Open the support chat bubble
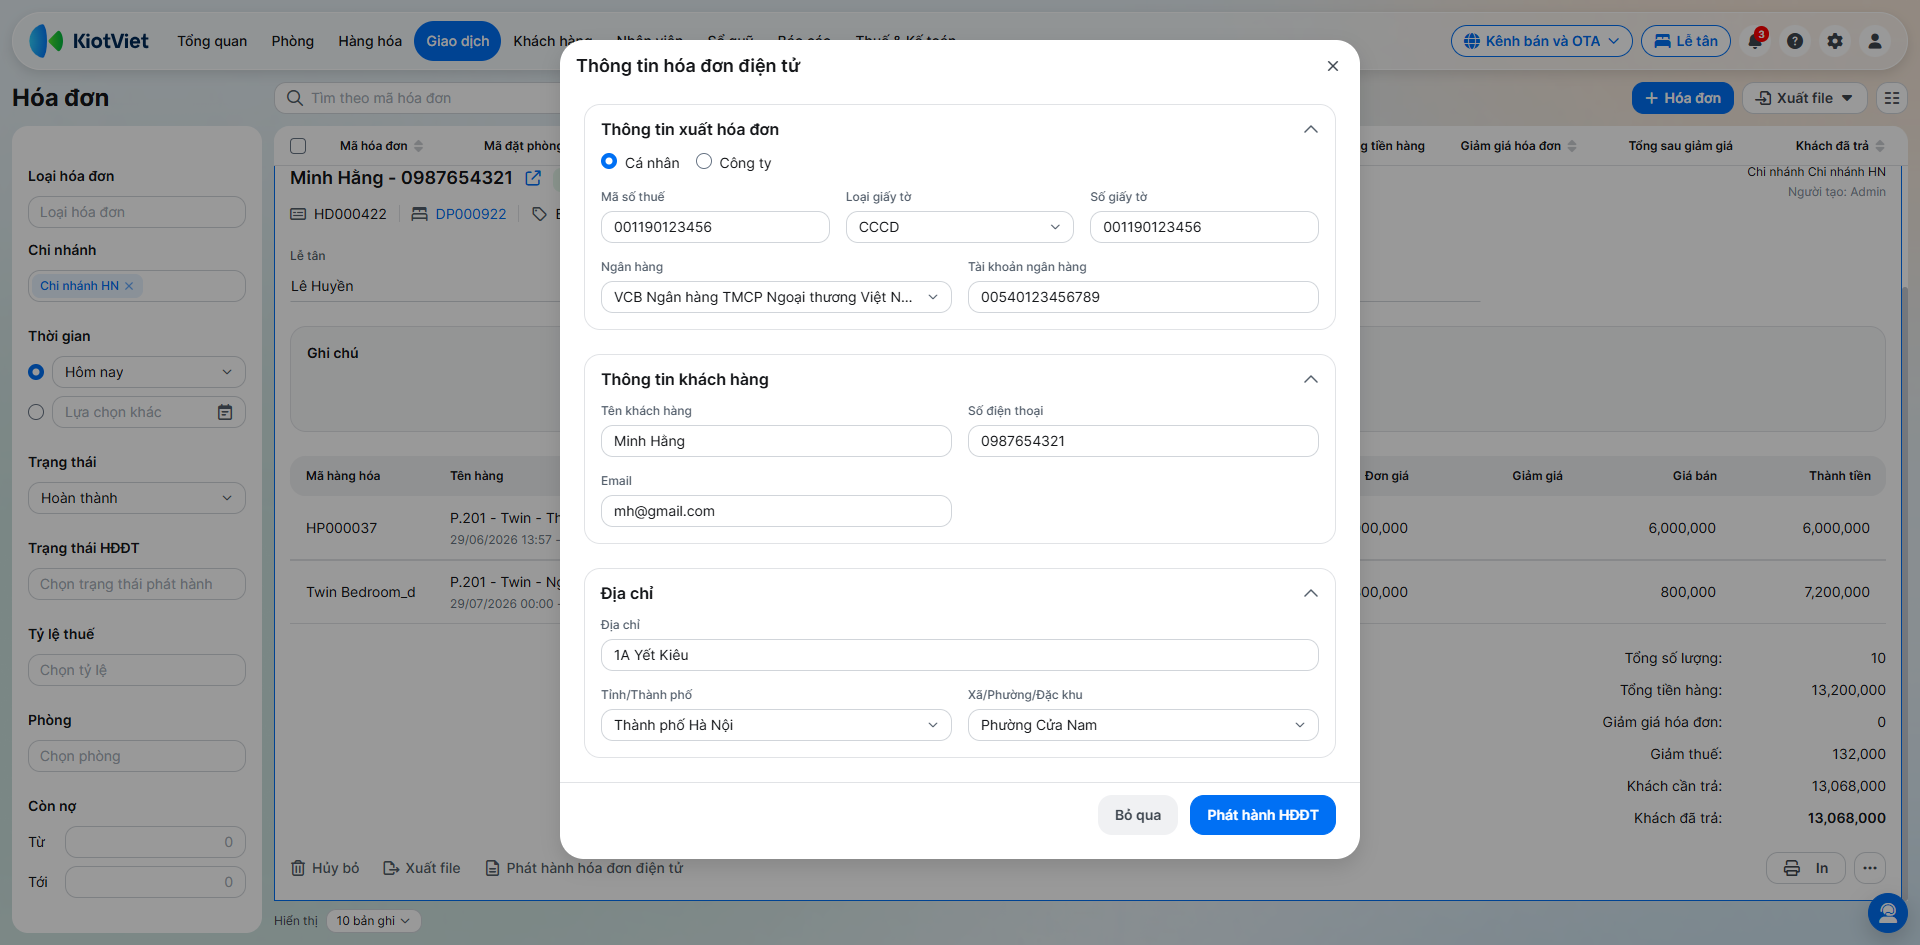The width and height of the screenshot is (1920, 945). 1887,912
